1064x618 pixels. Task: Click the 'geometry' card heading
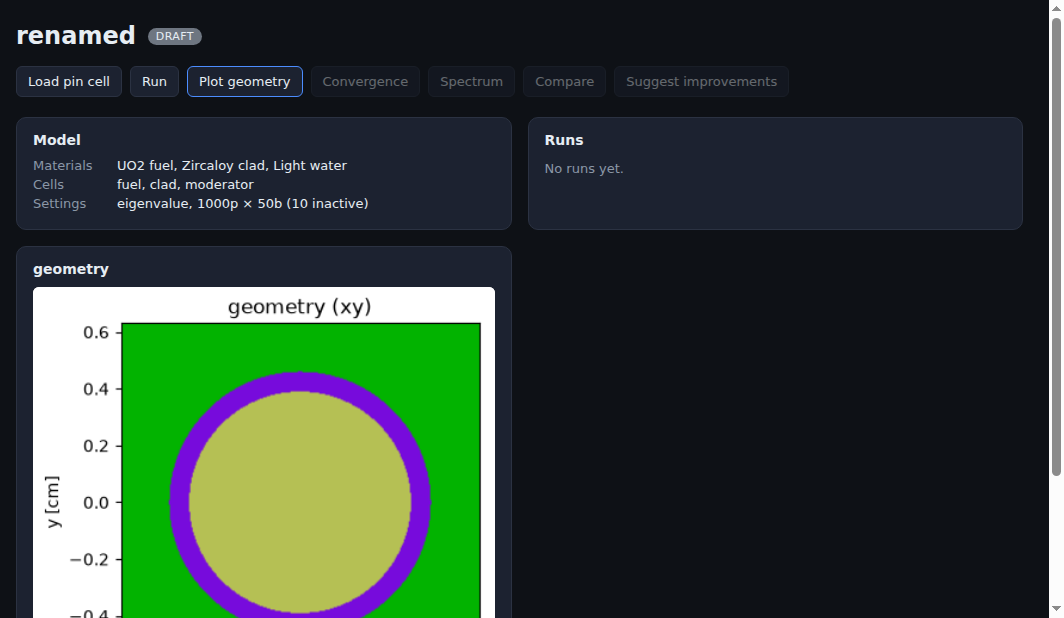[71, 269]
